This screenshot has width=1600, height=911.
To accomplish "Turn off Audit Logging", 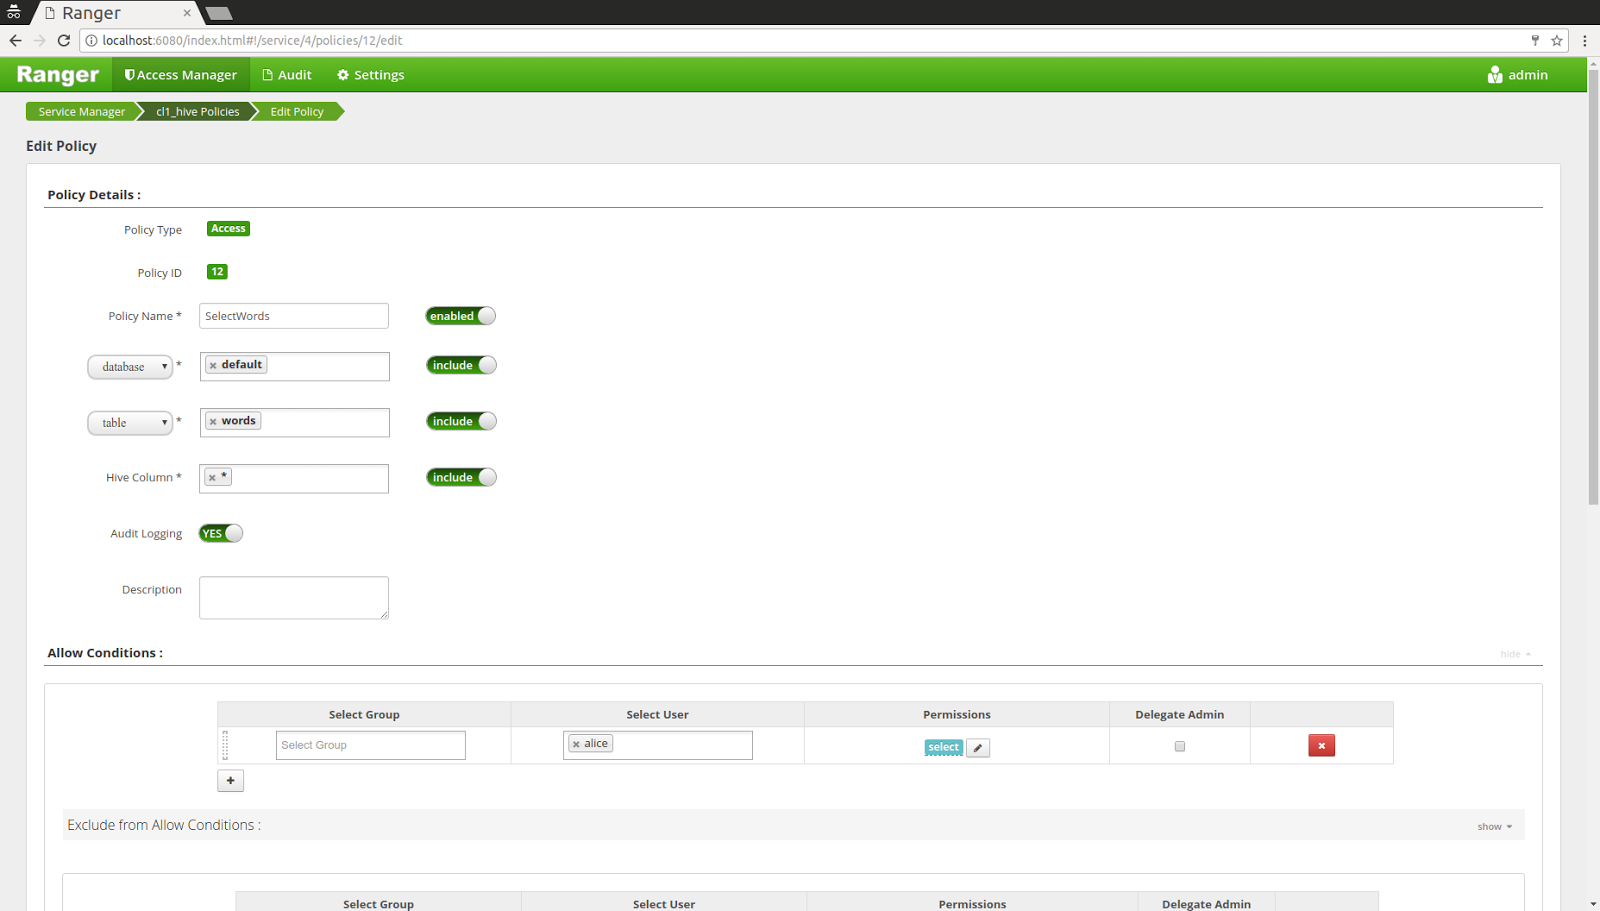I will point(220,533).
